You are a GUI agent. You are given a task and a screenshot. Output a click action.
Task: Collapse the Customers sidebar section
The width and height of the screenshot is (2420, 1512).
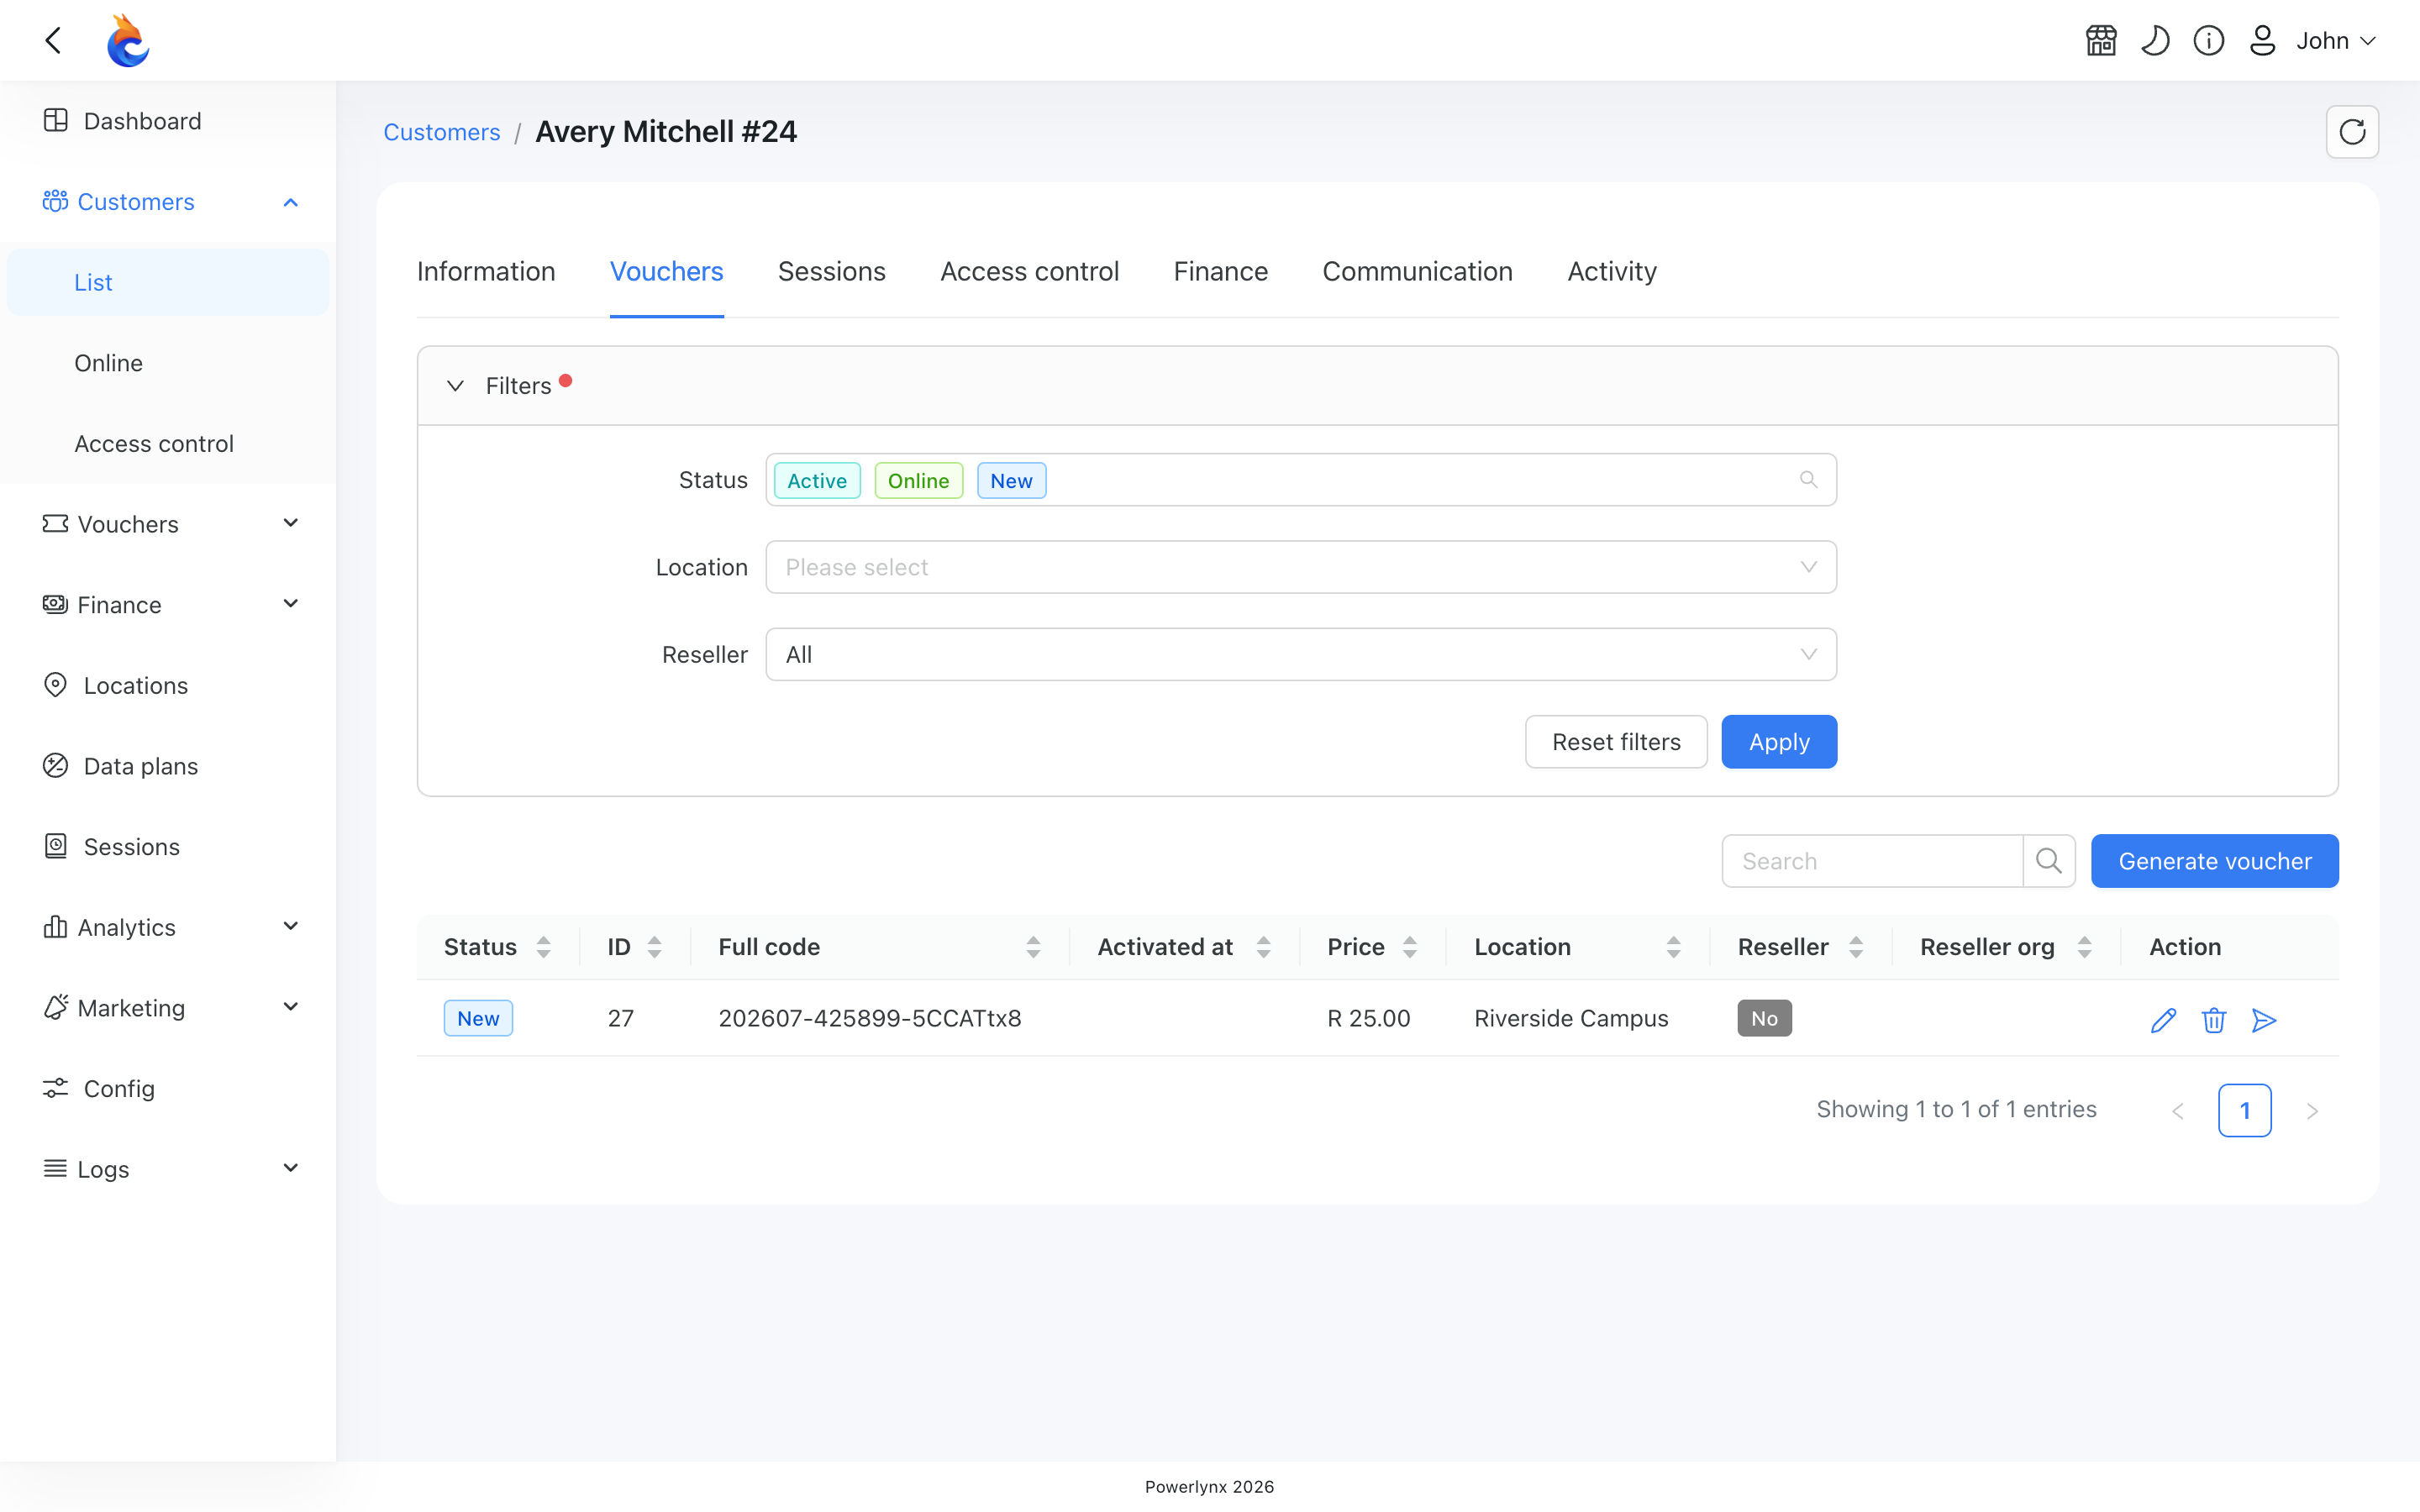click(168, 202)
